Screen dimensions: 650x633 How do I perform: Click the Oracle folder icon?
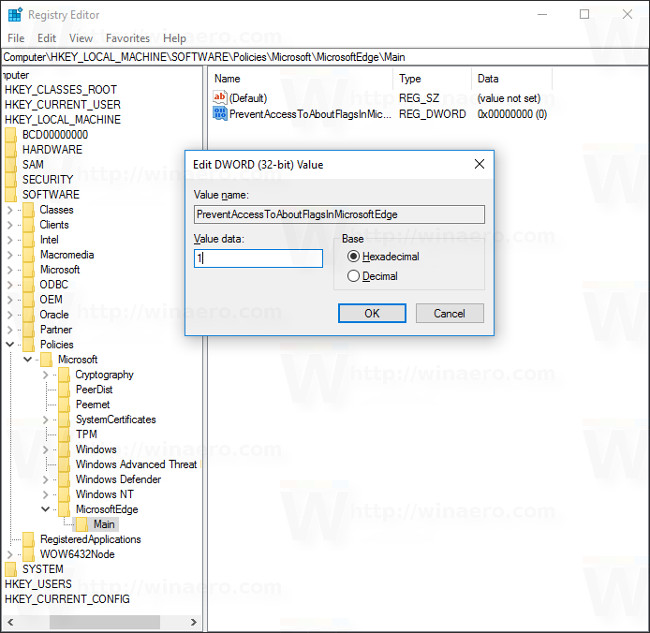pyautogui.click(x=28, y=315)
